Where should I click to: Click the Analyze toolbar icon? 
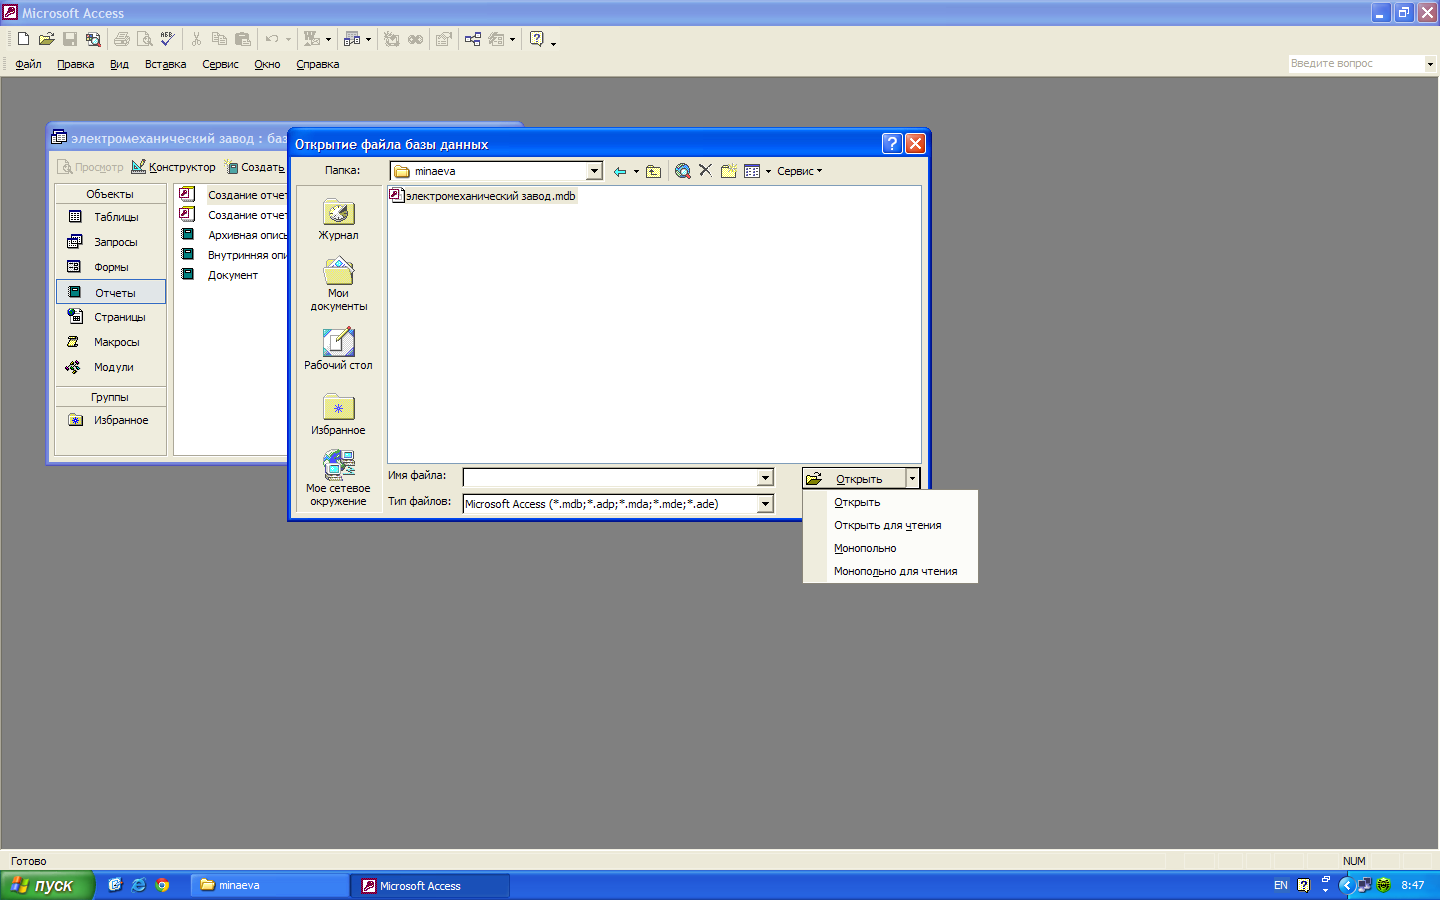tap(351, 39)
